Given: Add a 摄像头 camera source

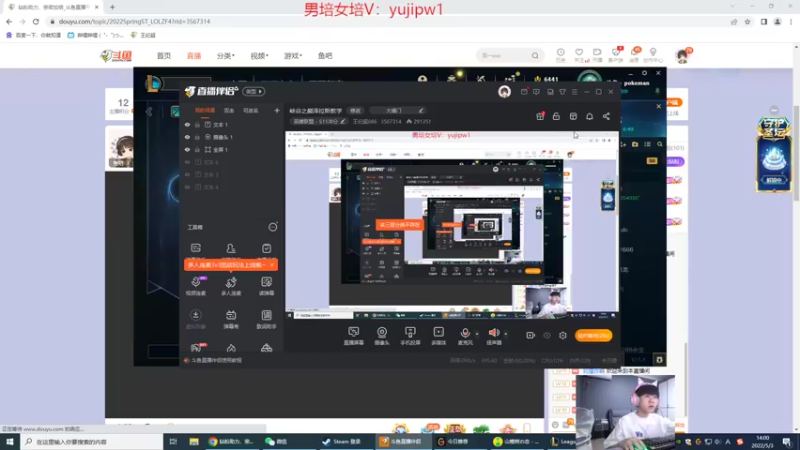Looking at the screenshot, I should coord(382,336).
